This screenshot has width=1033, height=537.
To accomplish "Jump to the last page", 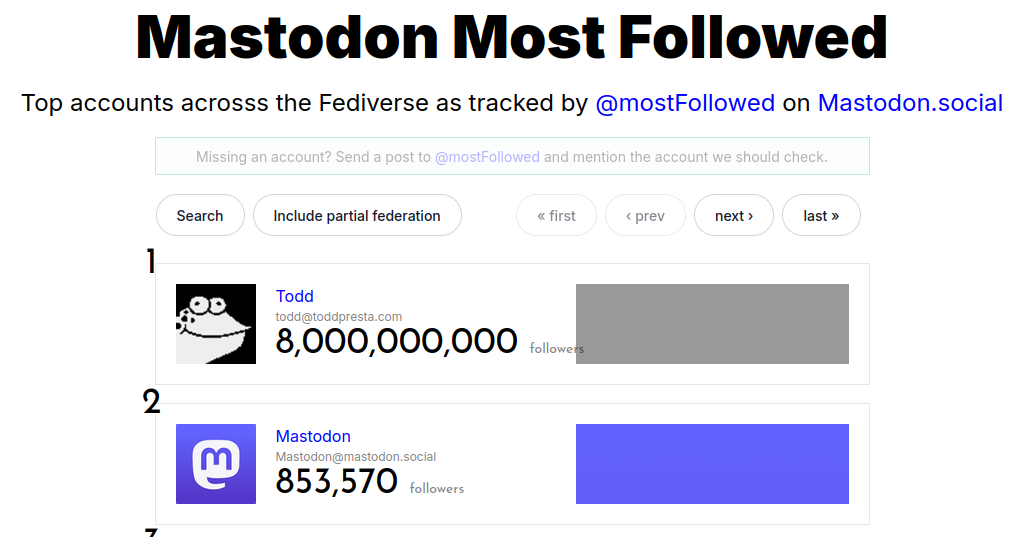I will (x=821, y=215).
